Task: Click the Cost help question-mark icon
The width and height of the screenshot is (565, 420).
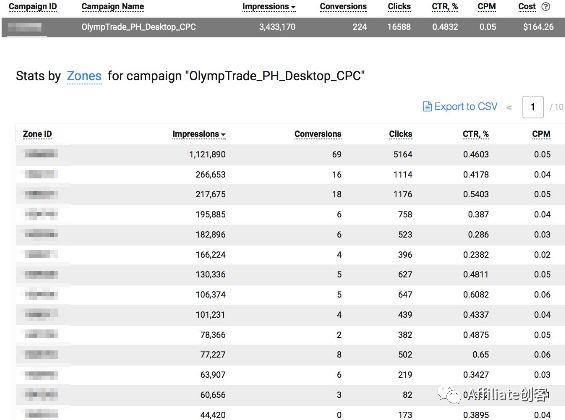Action: (x=546, y=6)
